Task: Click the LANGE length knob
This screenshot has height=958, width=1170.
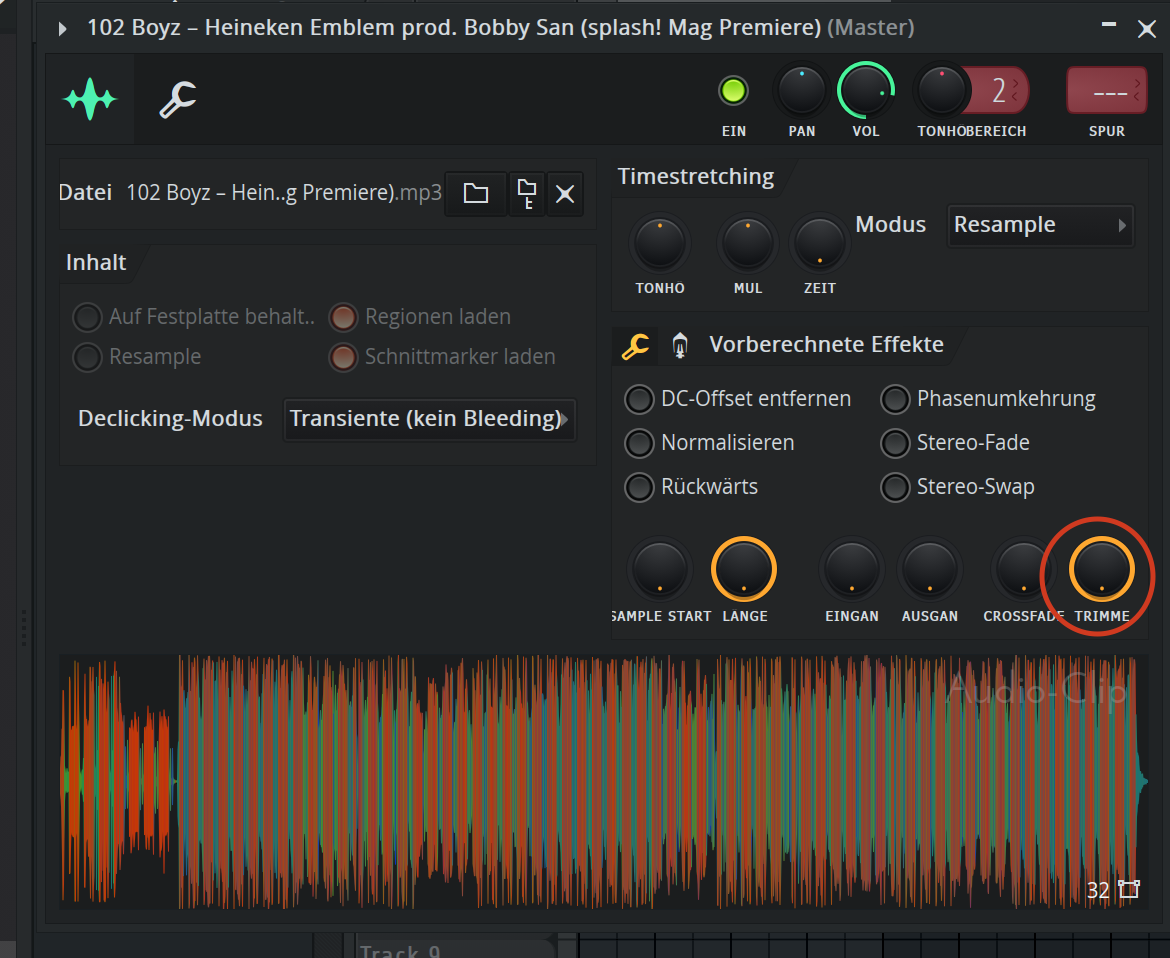Action: coord(744,569)
